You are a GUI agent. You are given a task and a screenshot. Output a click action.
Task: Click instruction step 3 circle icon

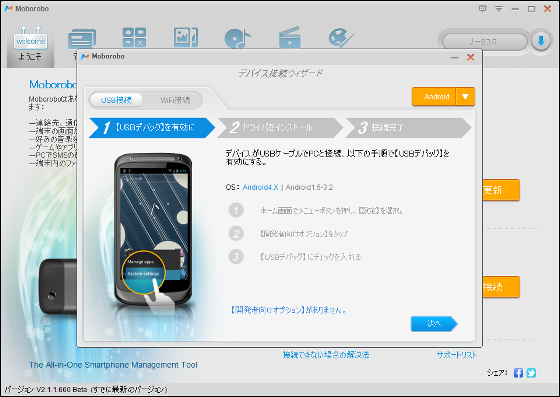(236, 257)
